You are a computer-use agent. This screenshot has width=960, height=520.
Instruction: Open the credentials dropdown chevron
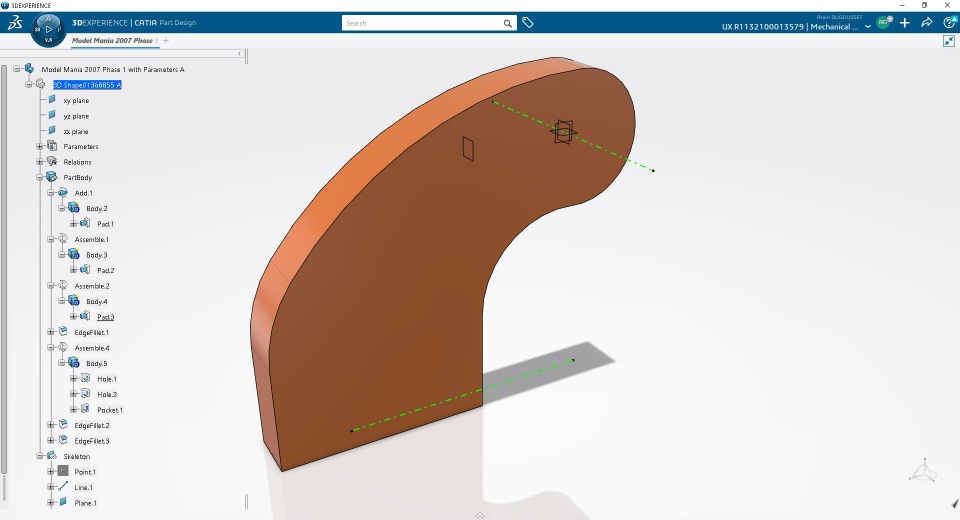[x=868, y=27]
